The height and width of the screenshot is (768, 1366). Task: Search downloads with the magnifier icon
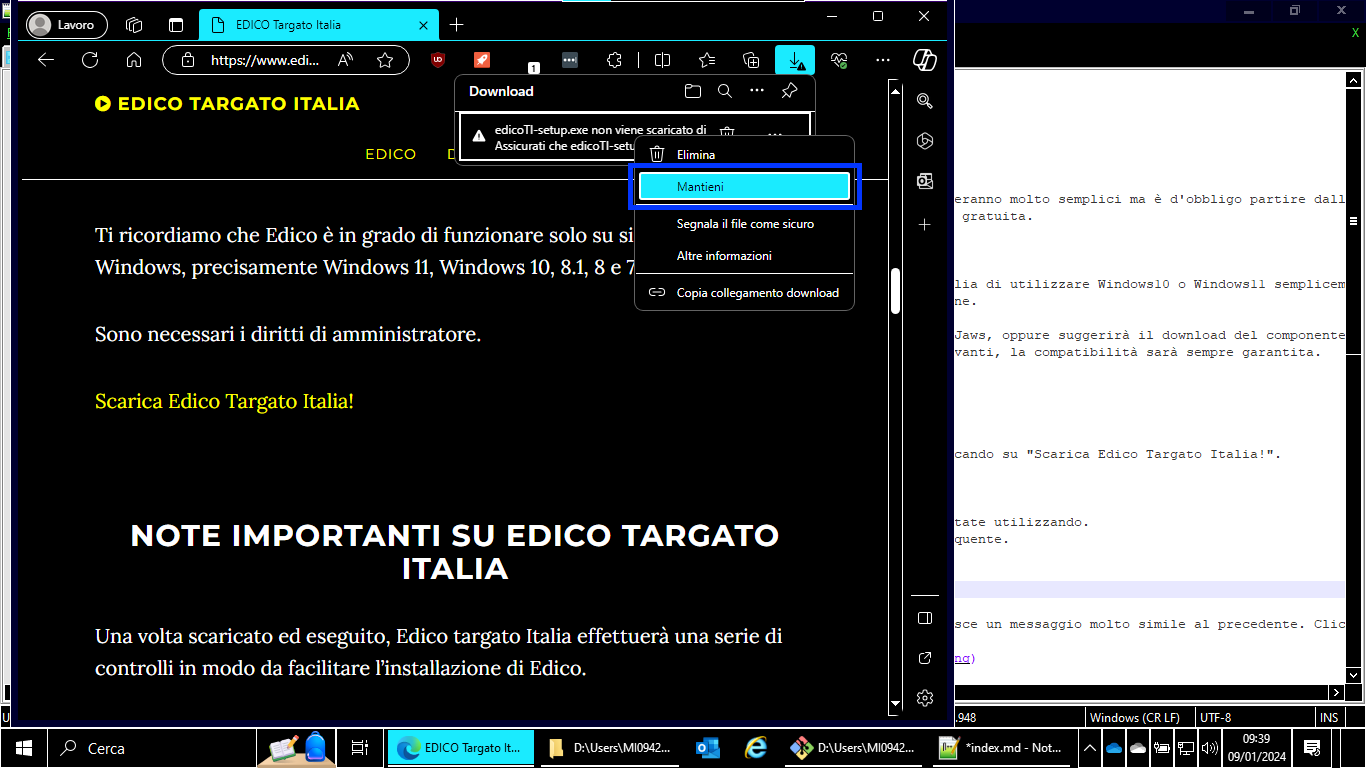pos(725,91)
